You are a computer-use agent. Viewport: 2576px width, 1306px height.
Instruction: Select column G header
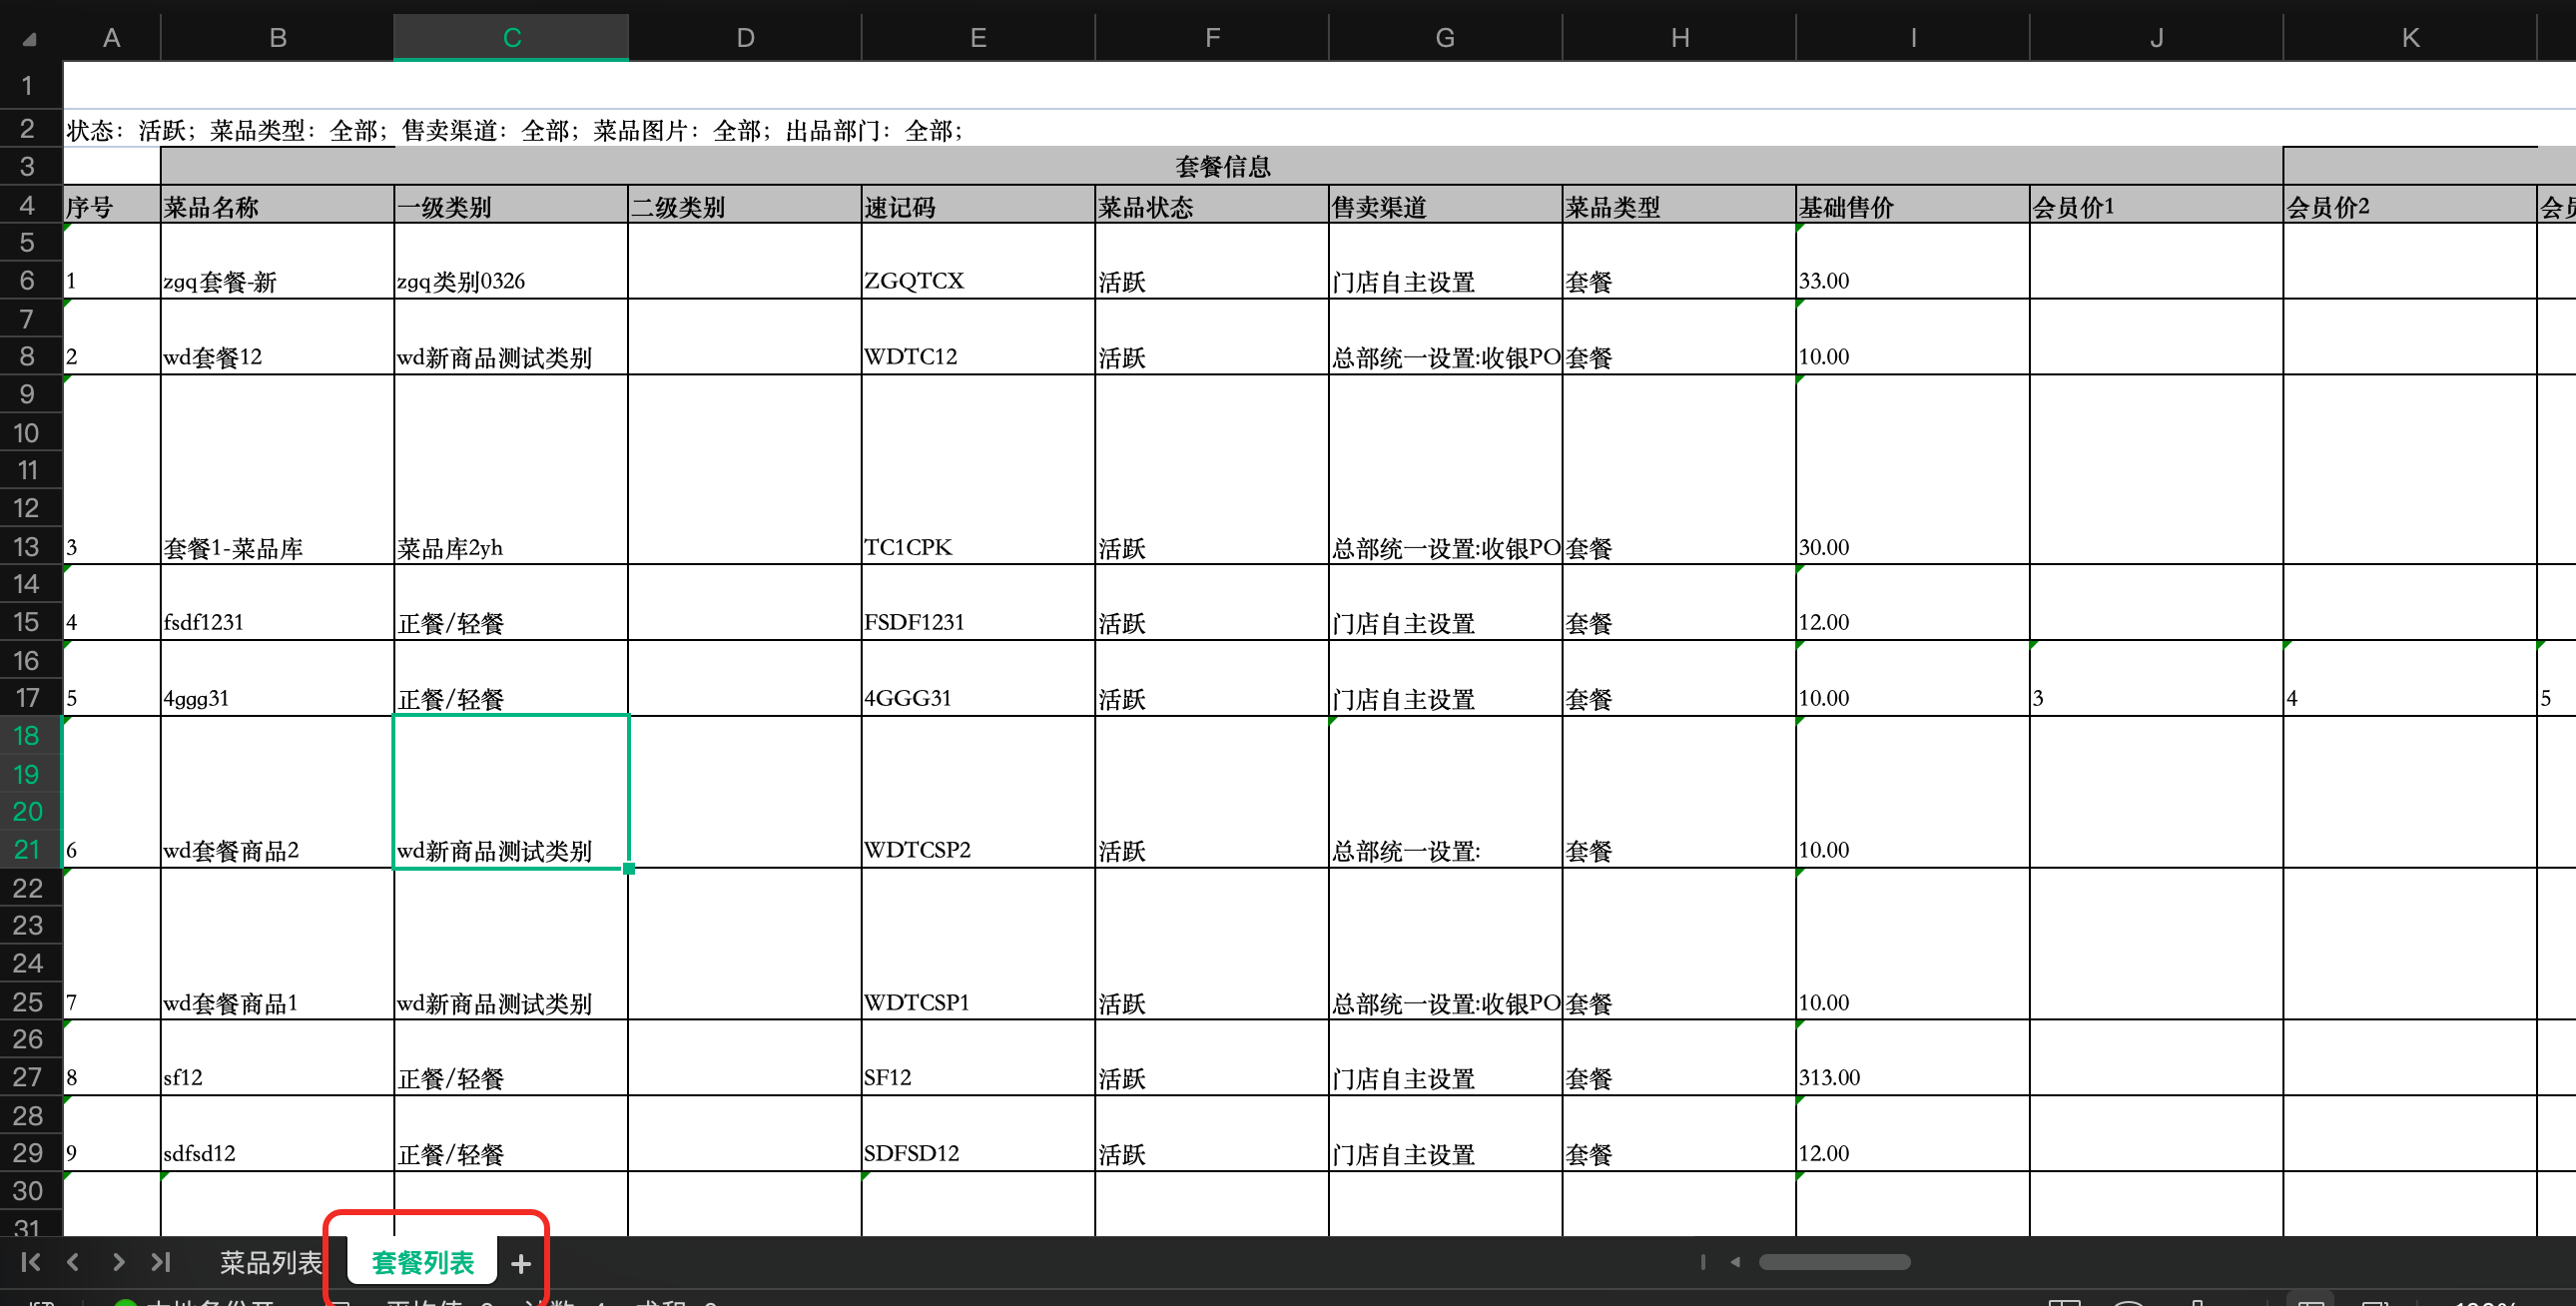pos(1444,38)
